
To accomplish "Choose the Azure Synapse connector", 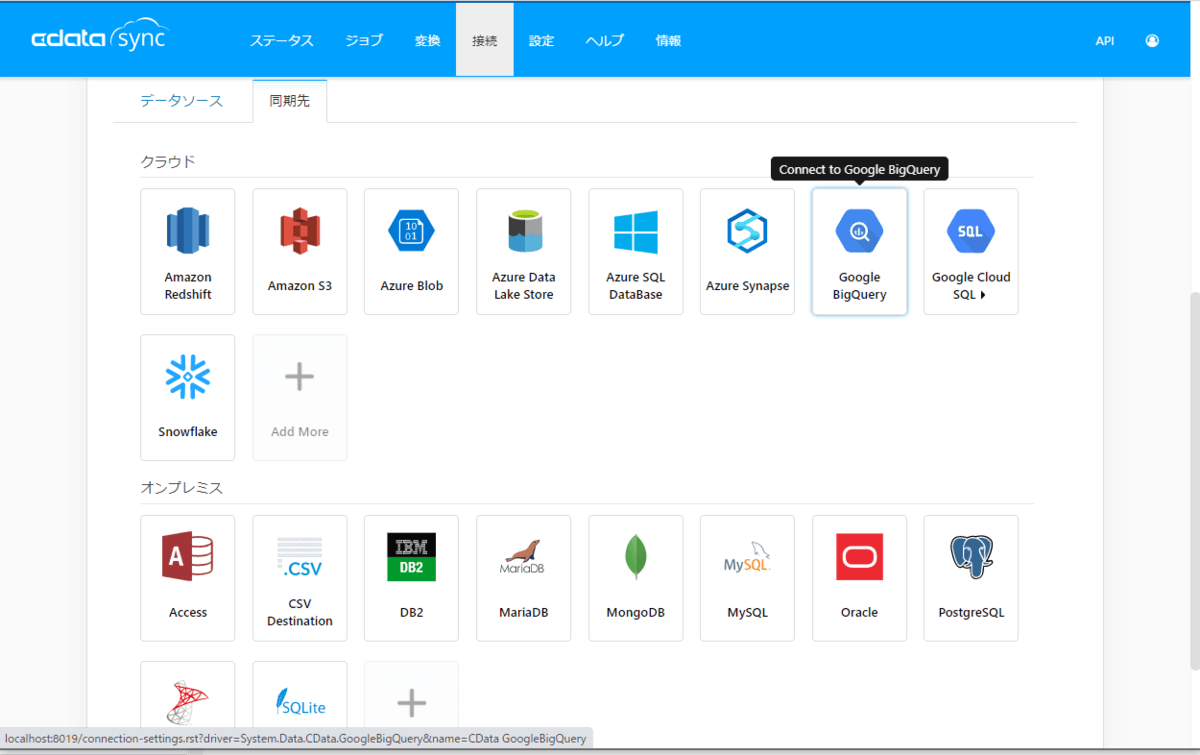I will [x=747, y=252].
